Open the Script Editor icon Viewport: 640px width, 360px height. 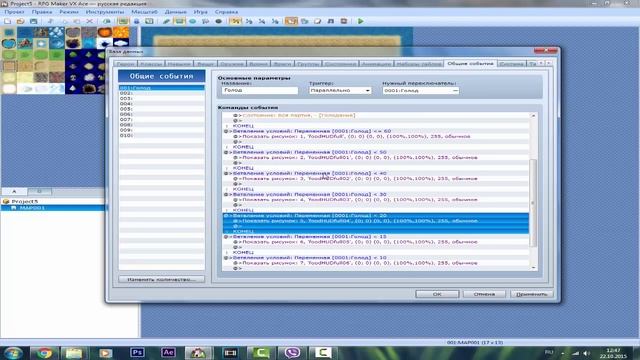click(x=318, y=21)
